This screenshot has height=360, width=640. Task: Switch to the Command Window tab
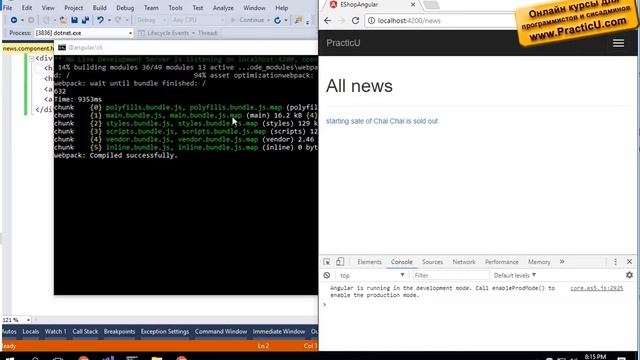pyautogui.click(x=221, y=331)
